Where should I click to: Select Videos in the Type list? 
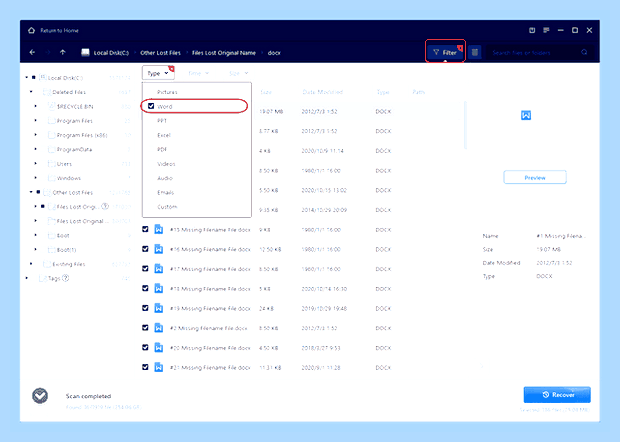click(166, 164)
